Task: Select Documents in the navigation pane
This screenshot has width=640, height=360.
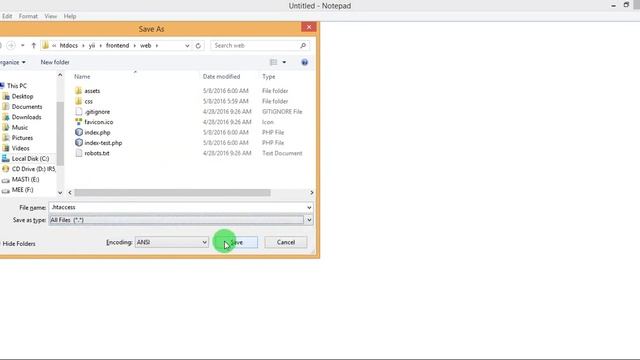Action: pyautogui.click(x=27, y=107)
